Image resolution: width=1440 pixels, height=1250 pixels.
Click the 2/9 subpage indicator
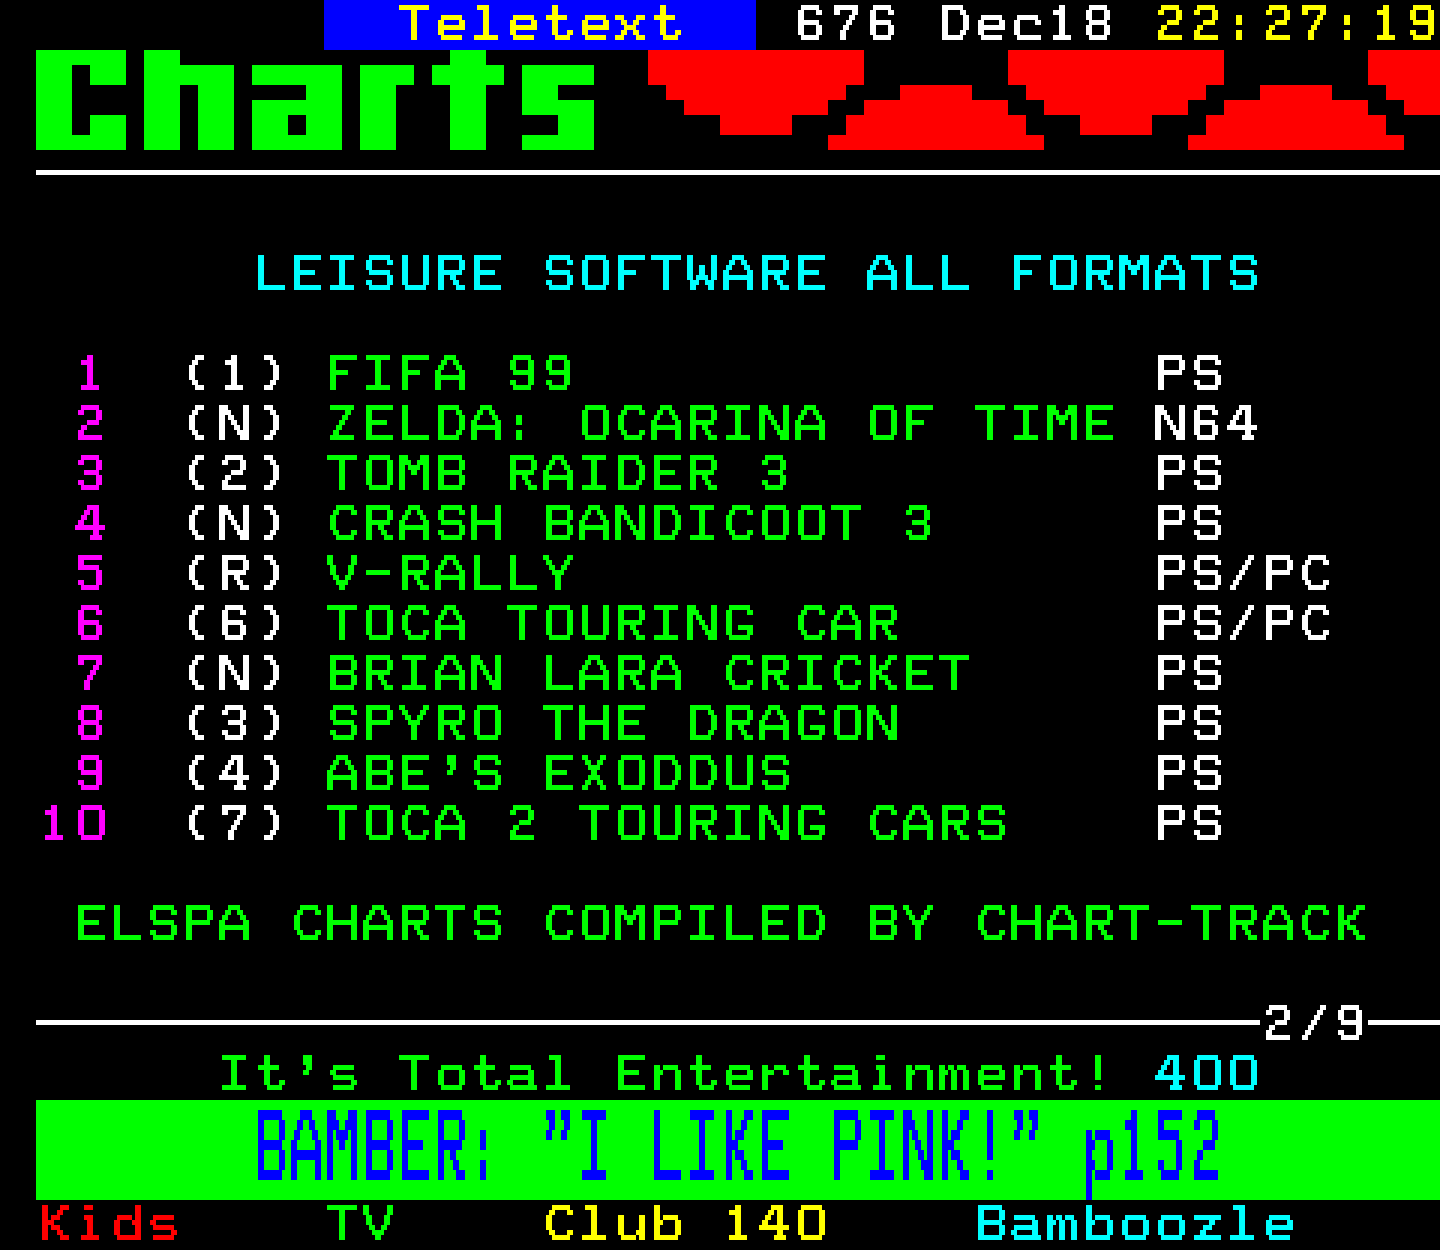tap(1314, 1023)
